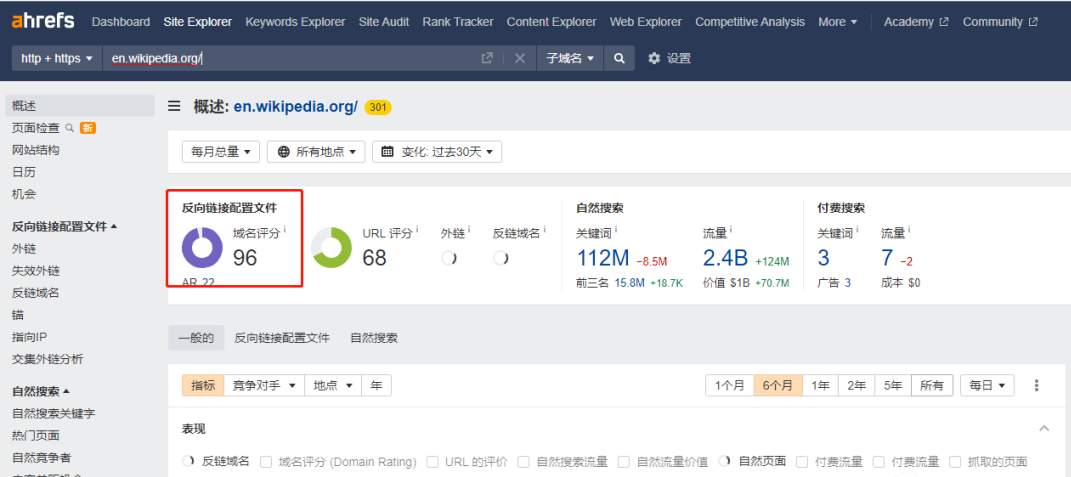Open 失效外链 in sidebar

click(36, 271)
